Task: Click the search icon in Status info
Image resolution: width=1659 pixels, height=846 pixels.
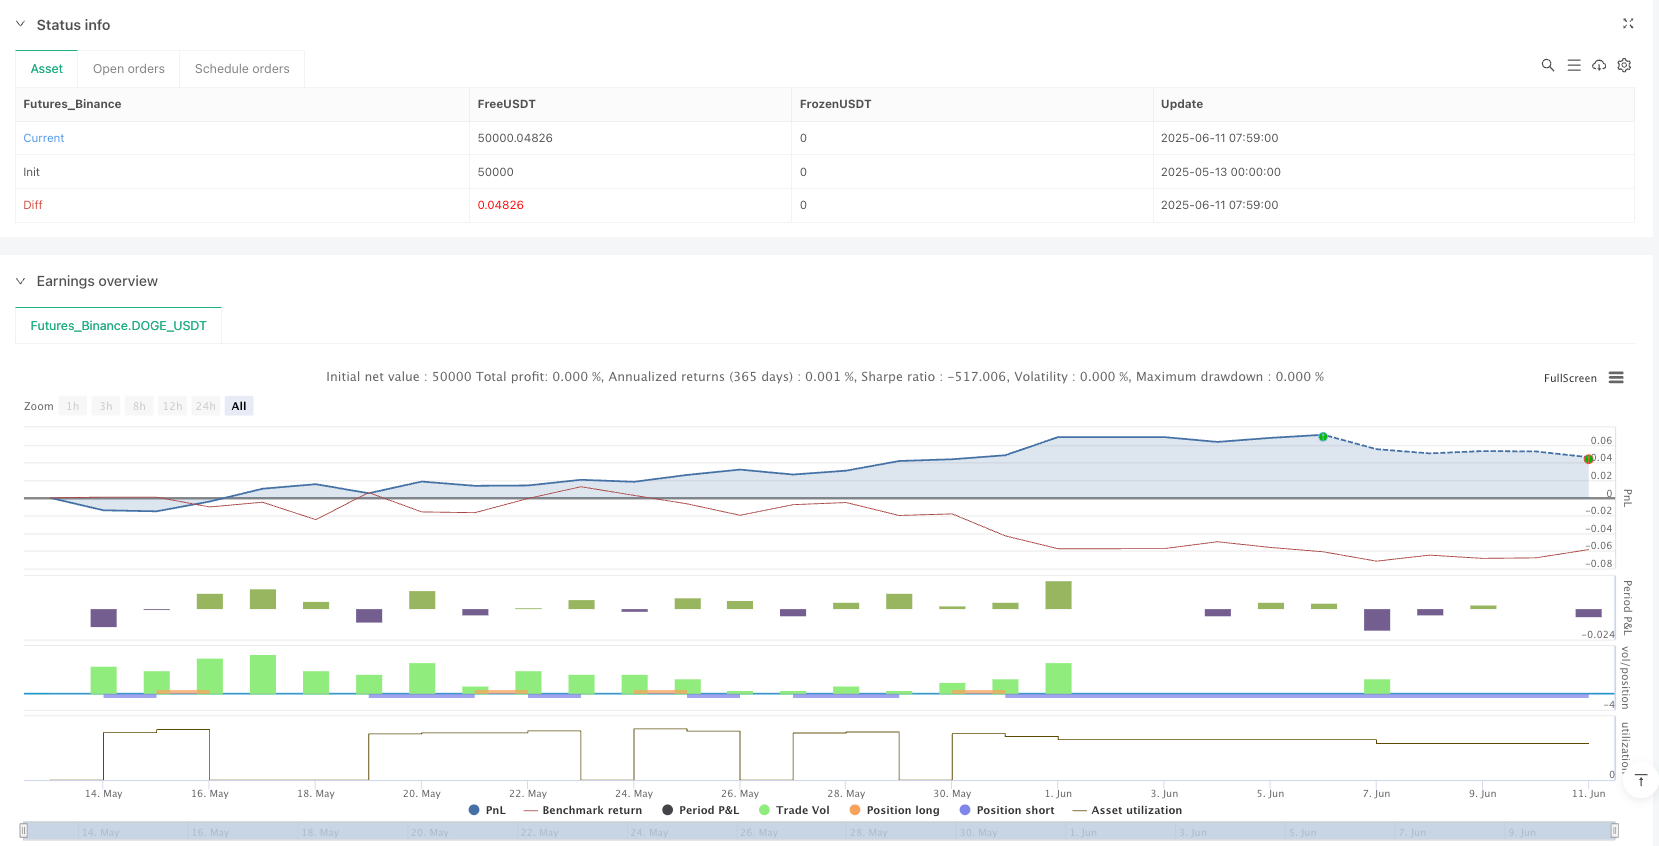Action: coord(1547,65)
